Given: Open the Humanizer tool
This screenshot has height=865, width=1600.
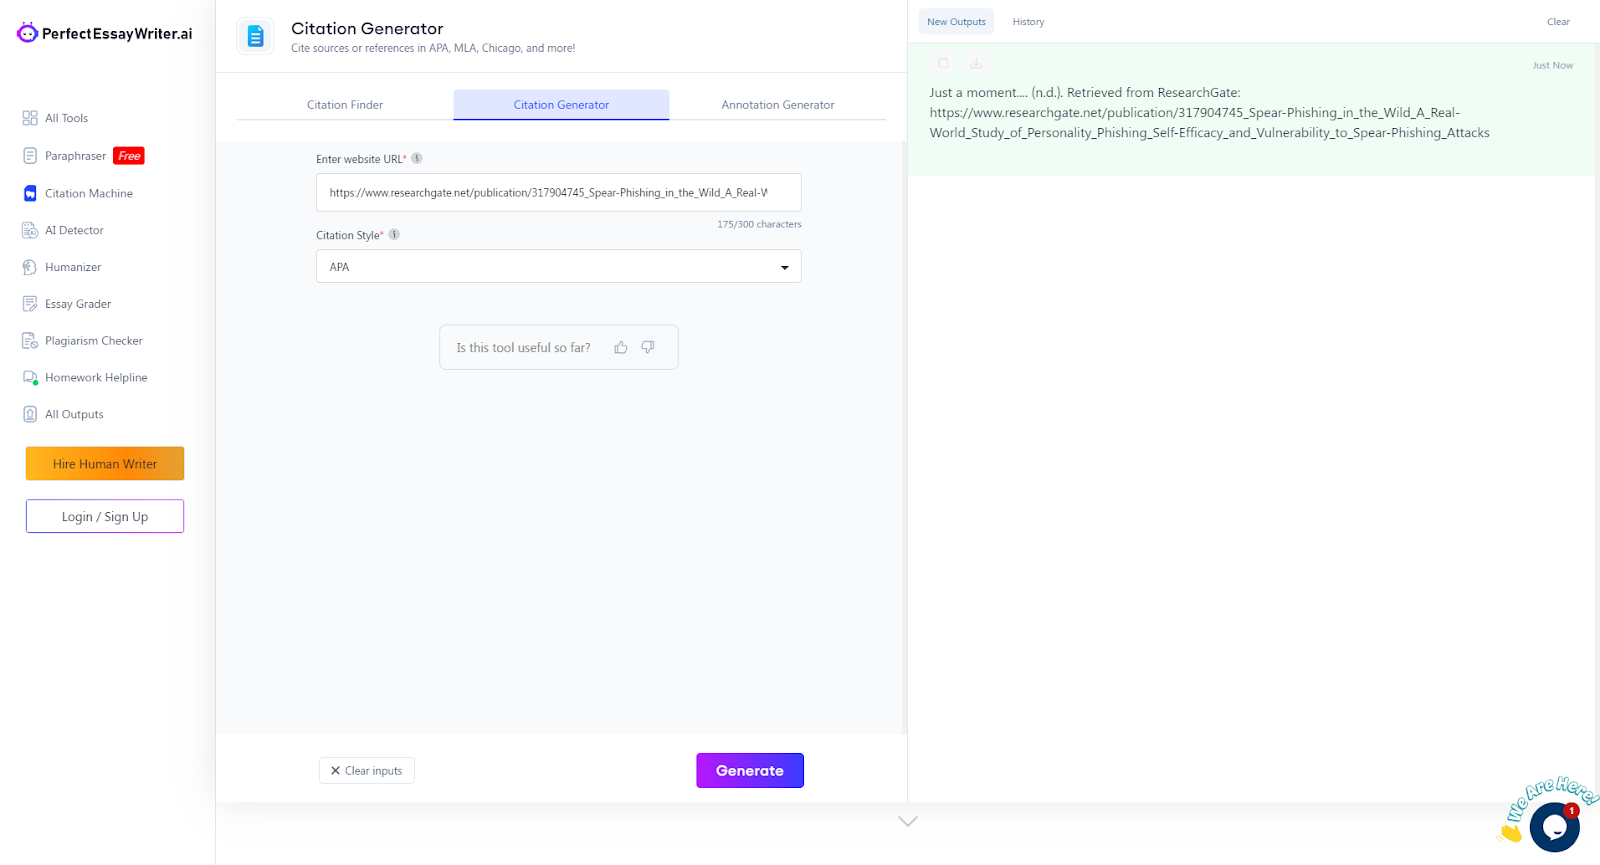Looking at the screenshot, I should [73, 267].
